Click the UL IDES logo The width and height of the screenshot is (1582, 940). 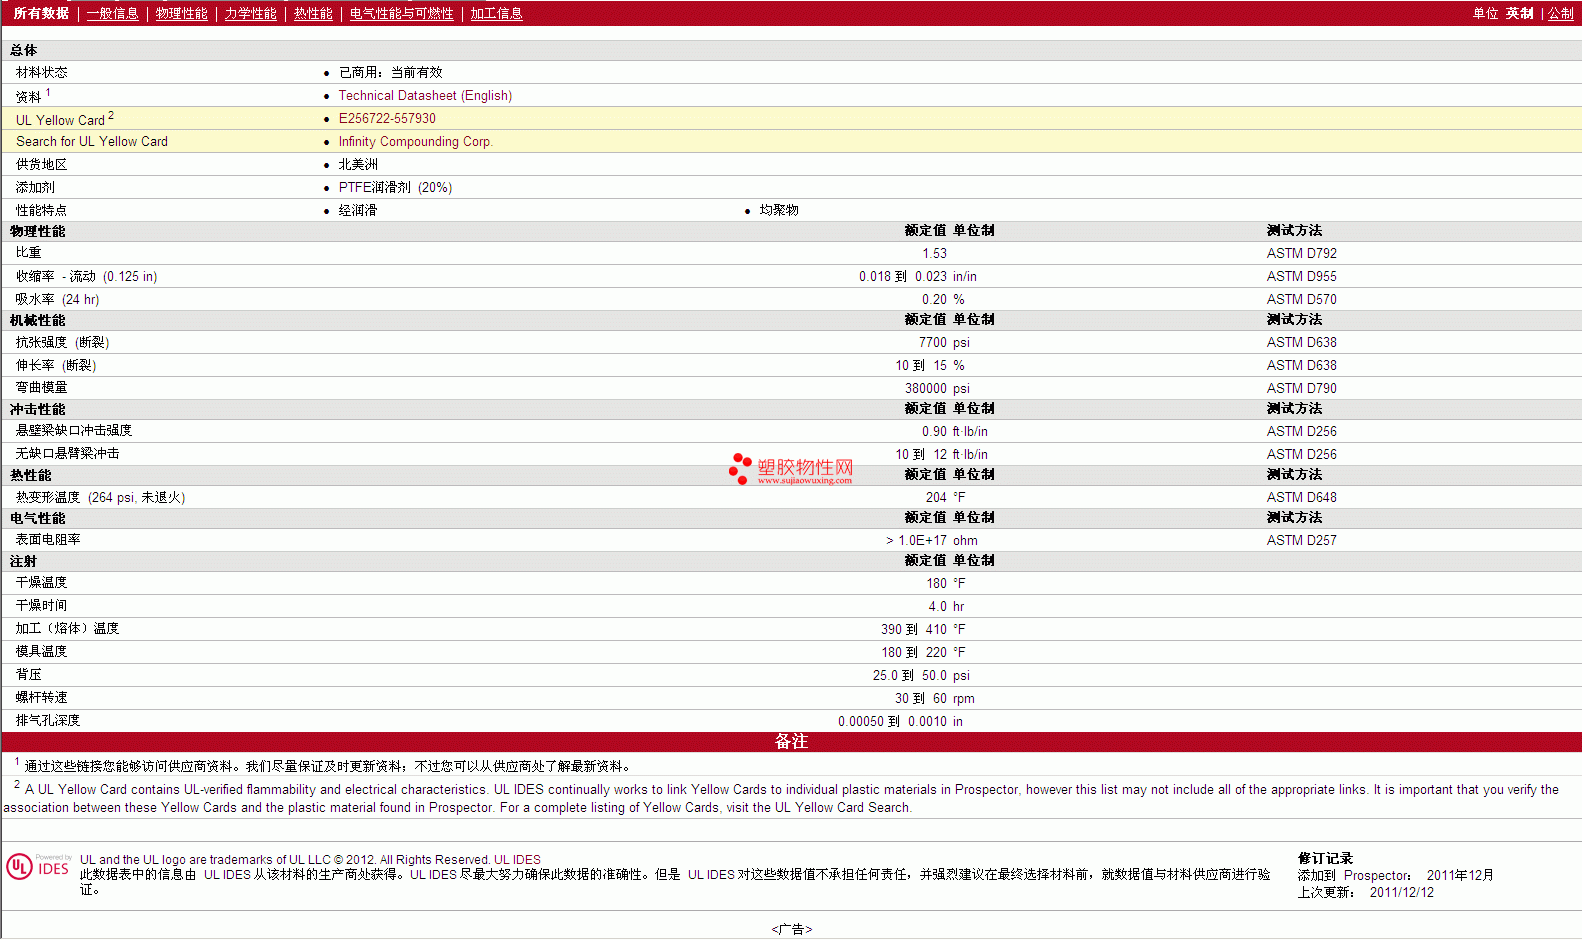[38, 866]
